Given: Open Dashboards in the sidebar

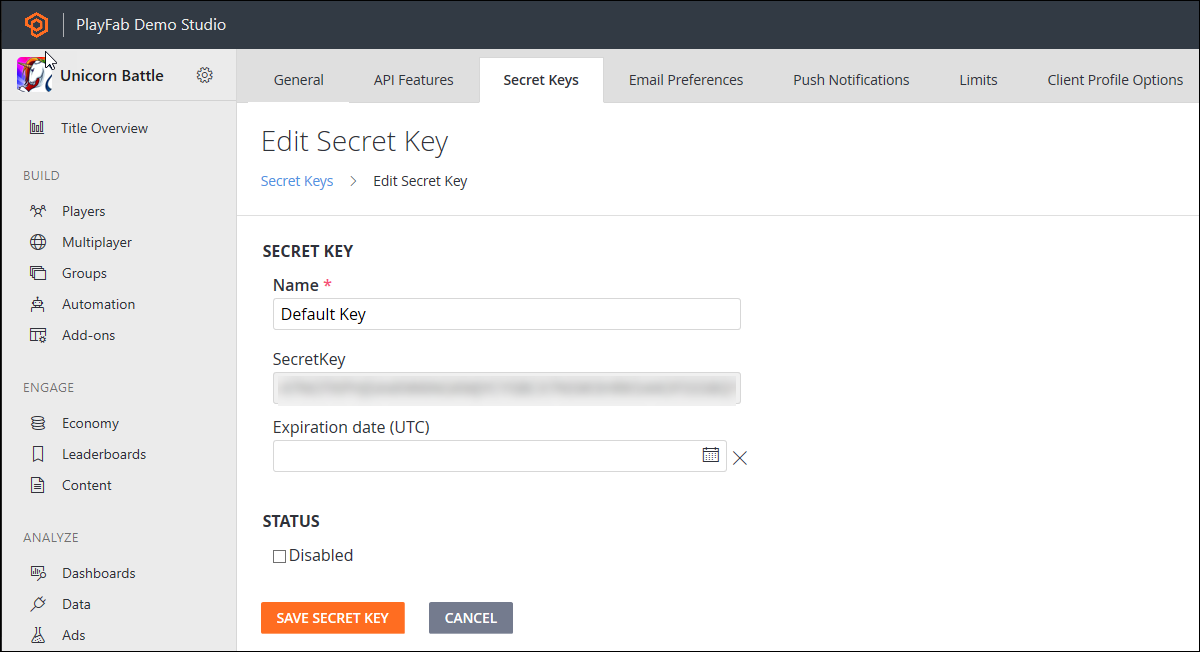Looking at the screenshot, I should click(98, 573).
